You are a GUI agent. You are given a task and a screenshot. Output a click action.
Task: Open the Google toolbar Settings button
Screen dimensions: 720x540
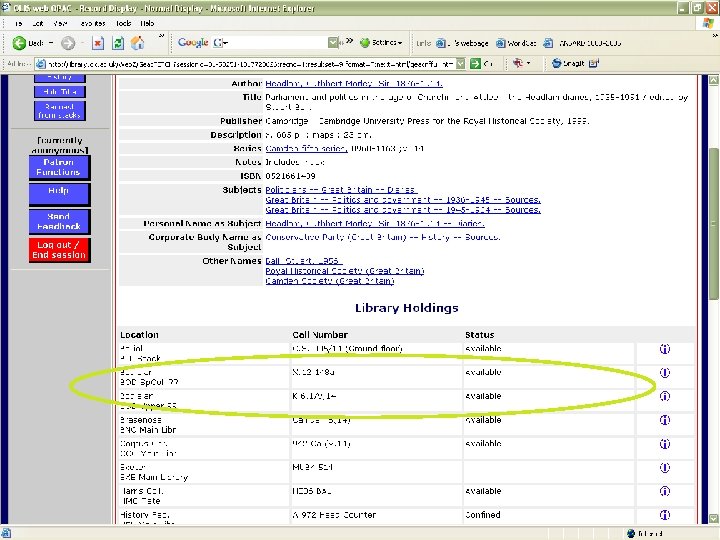(381, 43)
